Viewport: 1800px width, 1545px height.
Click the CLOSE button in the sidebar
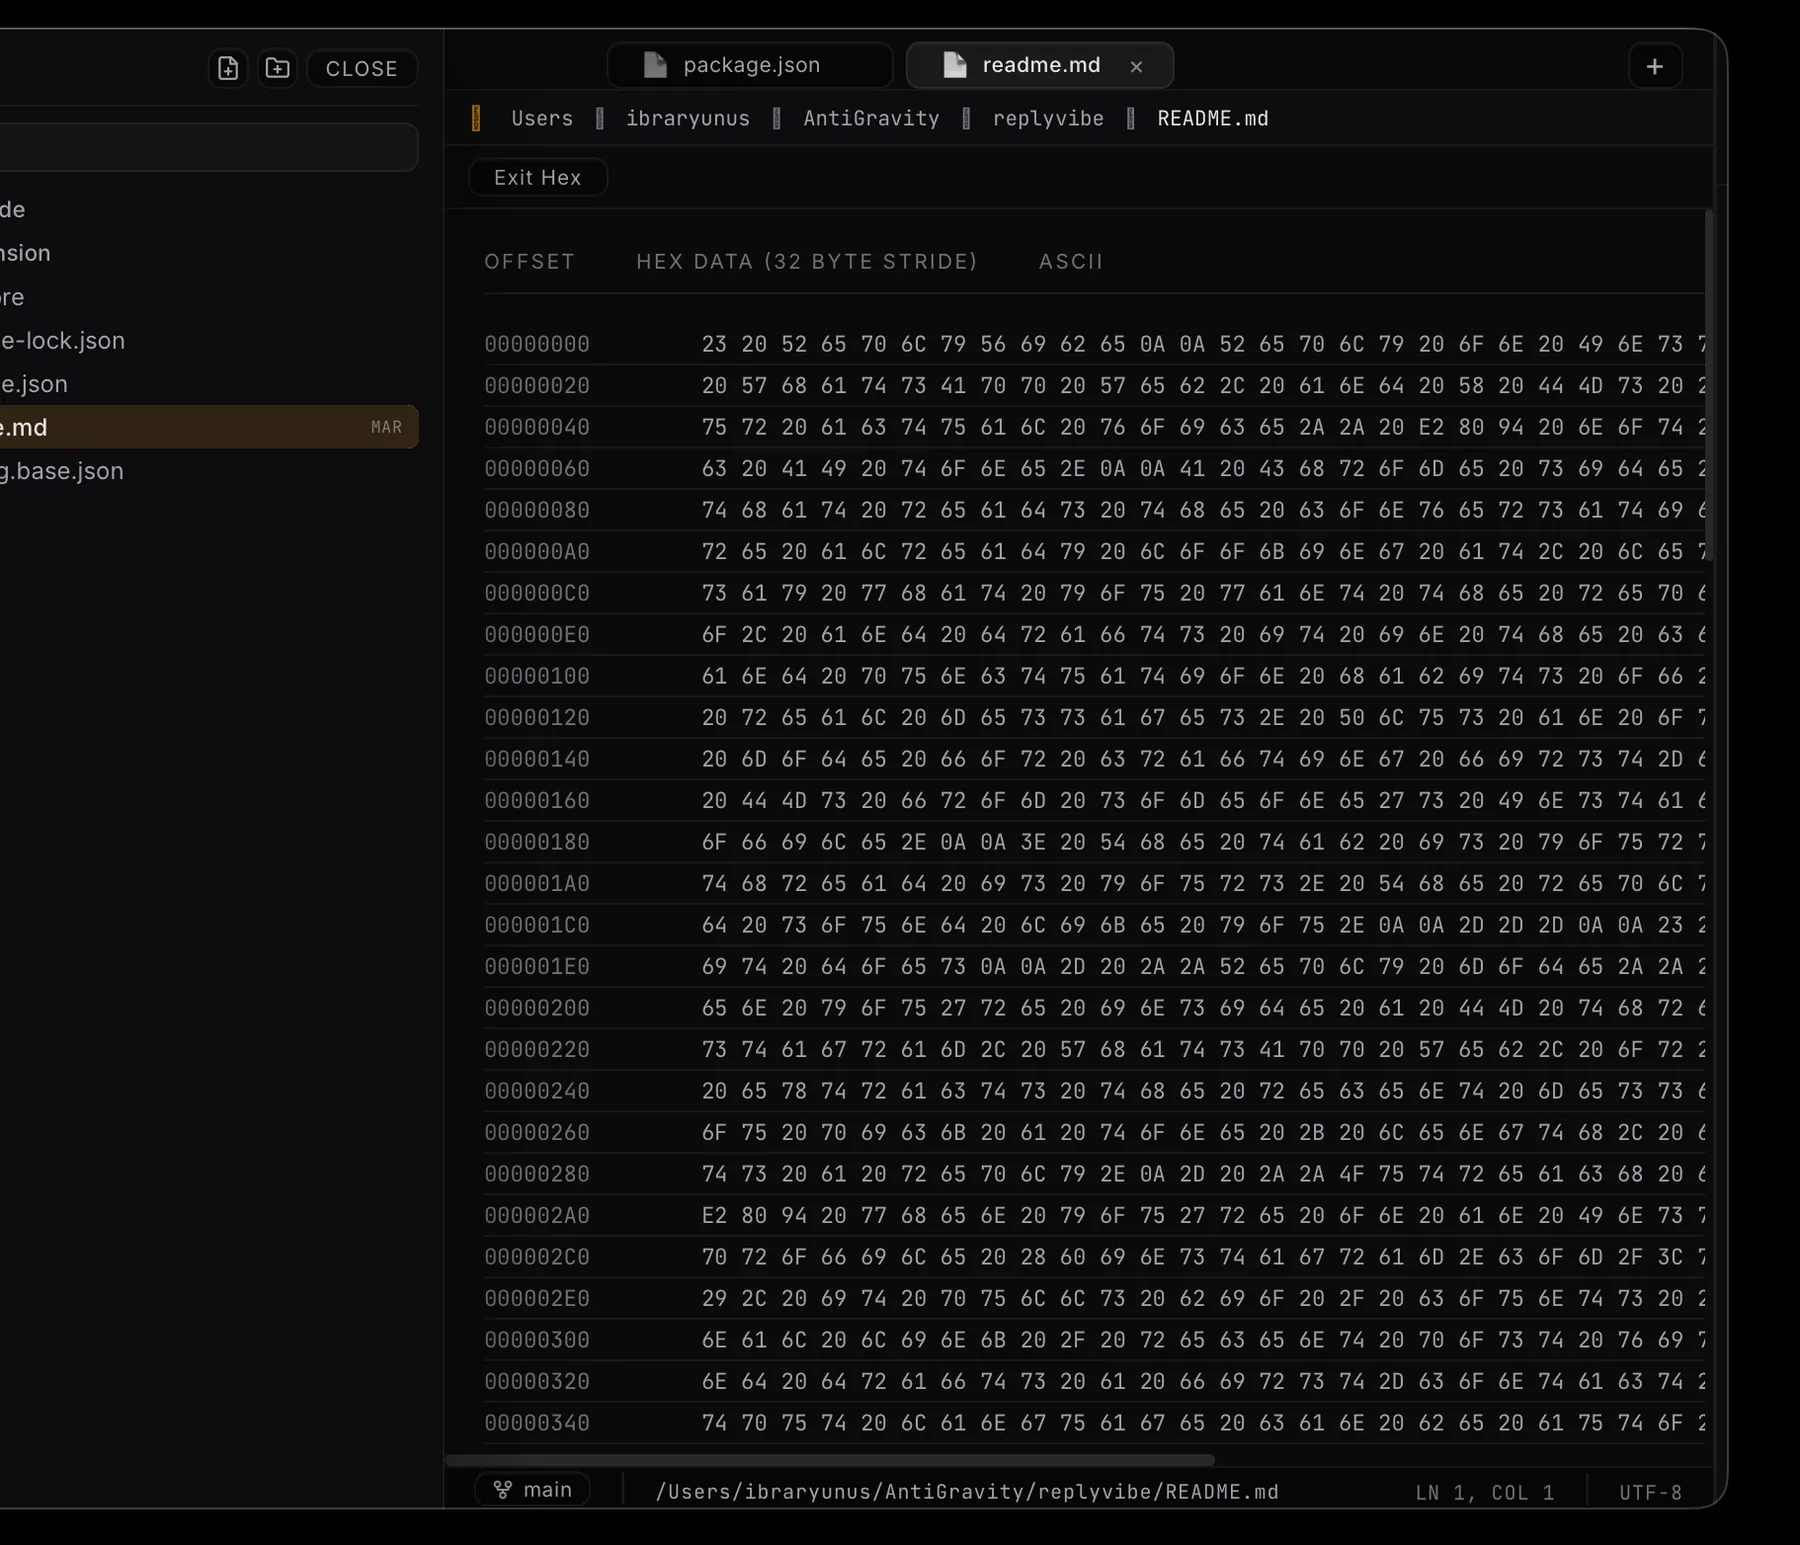[362, 69]
